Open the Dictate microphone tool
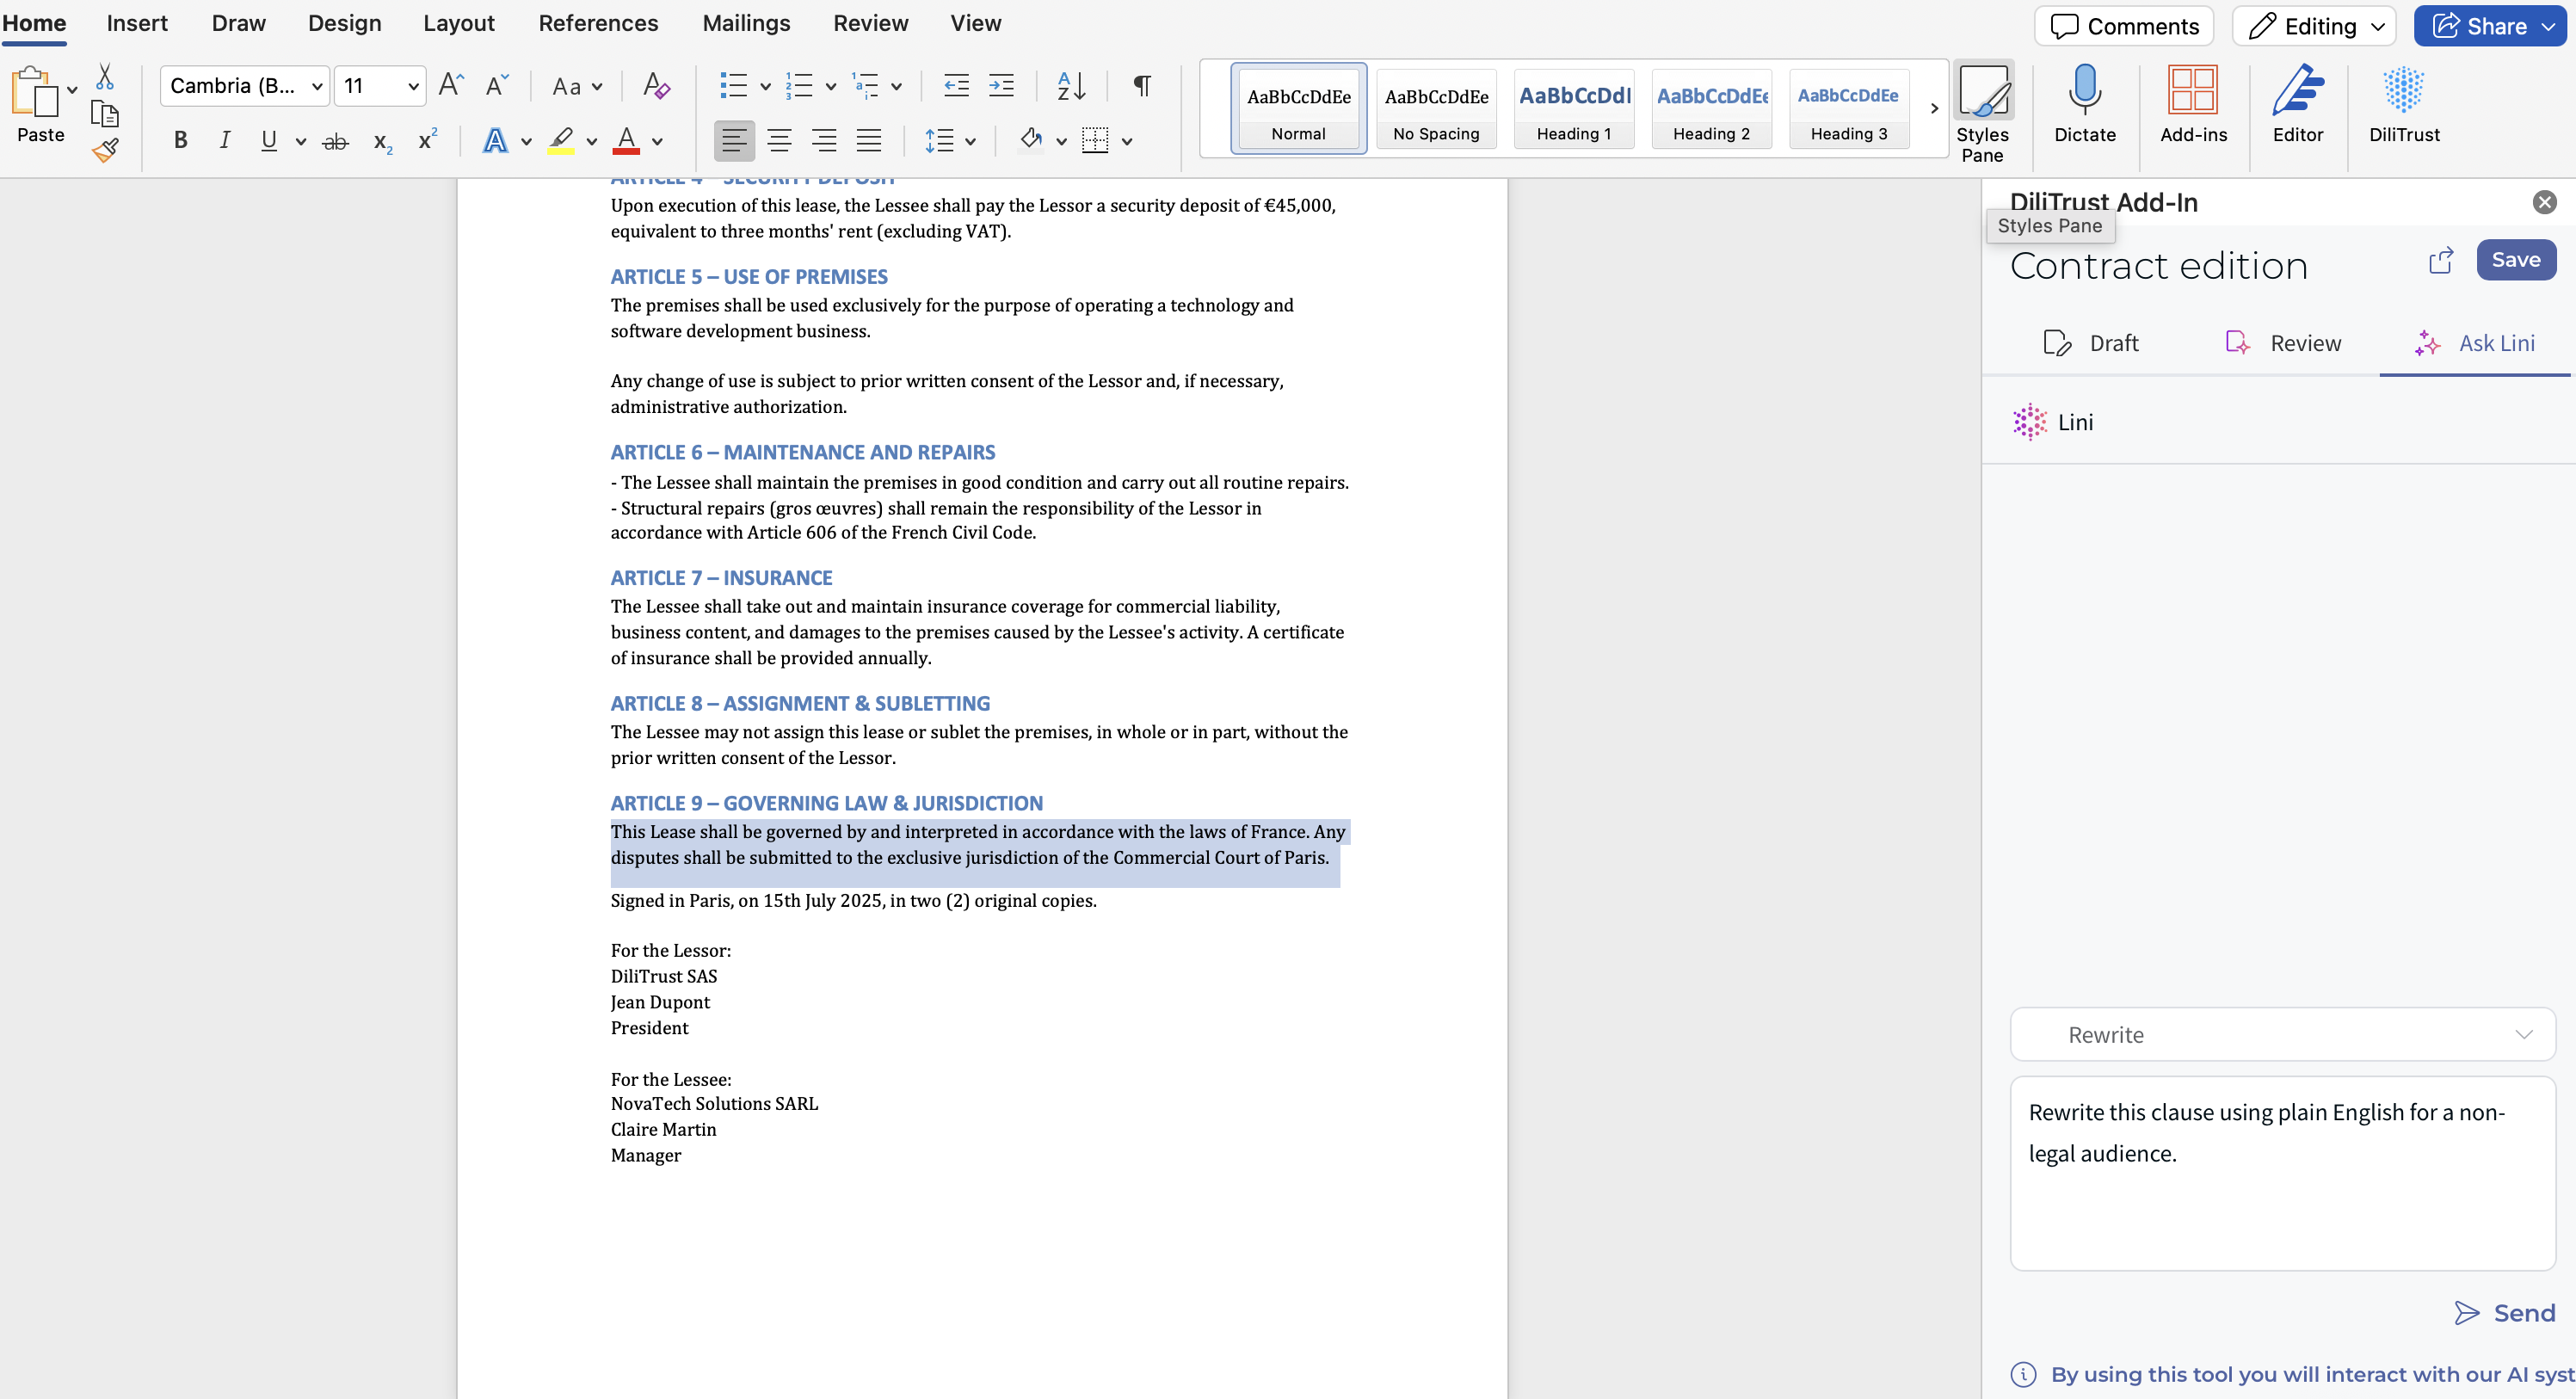Image resolution: width=2576 pixels, height=1399 pixels. (2084, 104)
